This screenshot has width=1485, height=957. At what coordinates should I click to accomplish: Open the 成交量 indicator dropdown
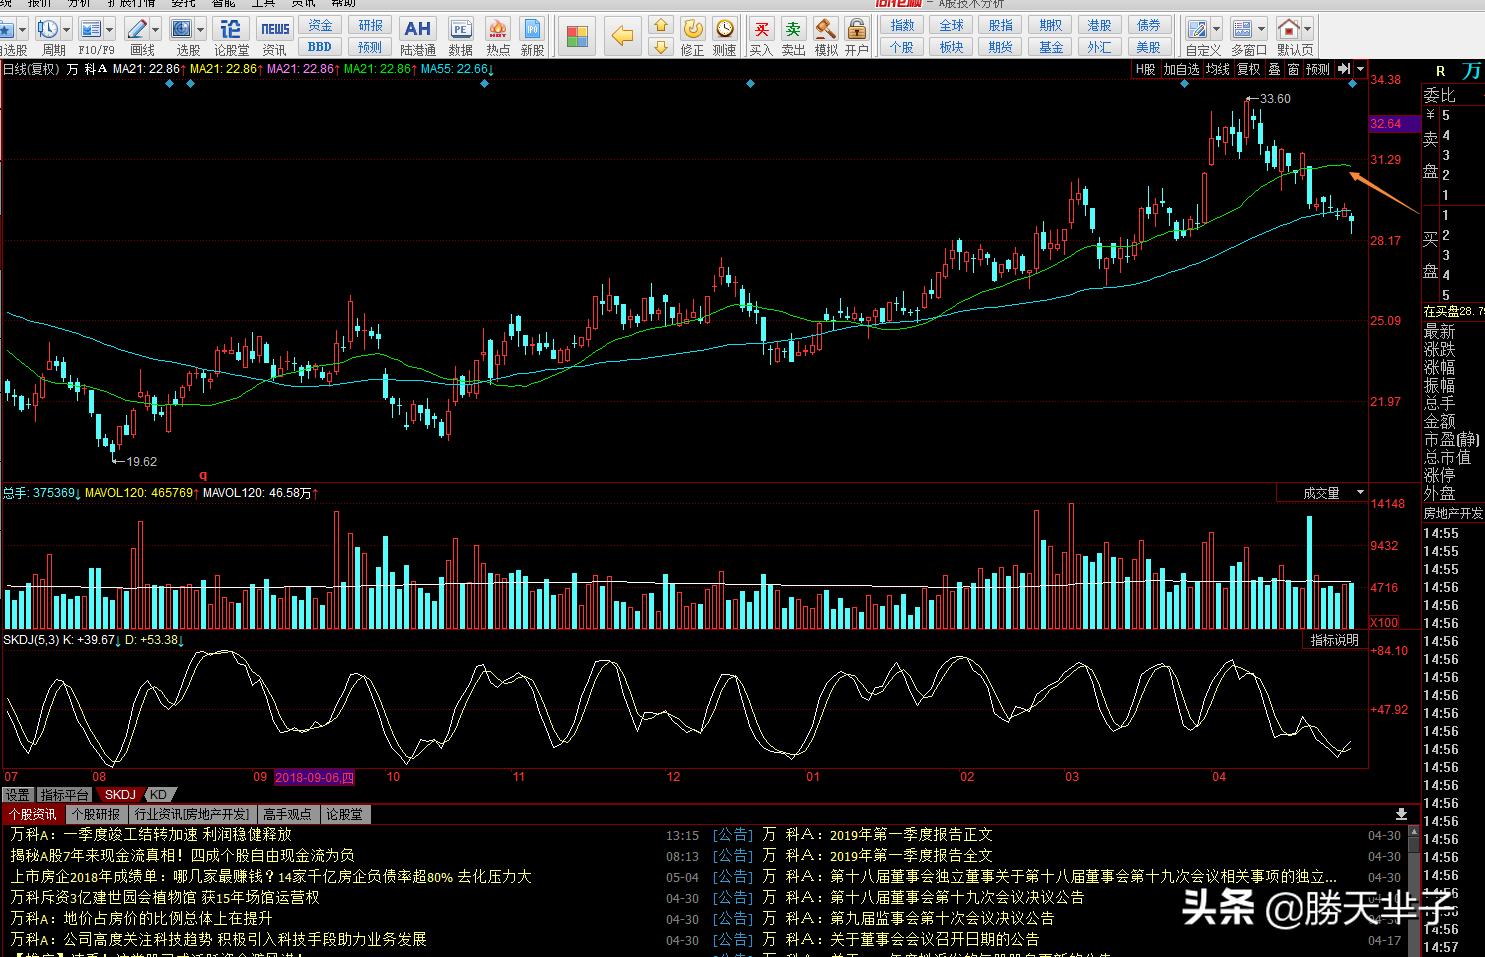1359,493
